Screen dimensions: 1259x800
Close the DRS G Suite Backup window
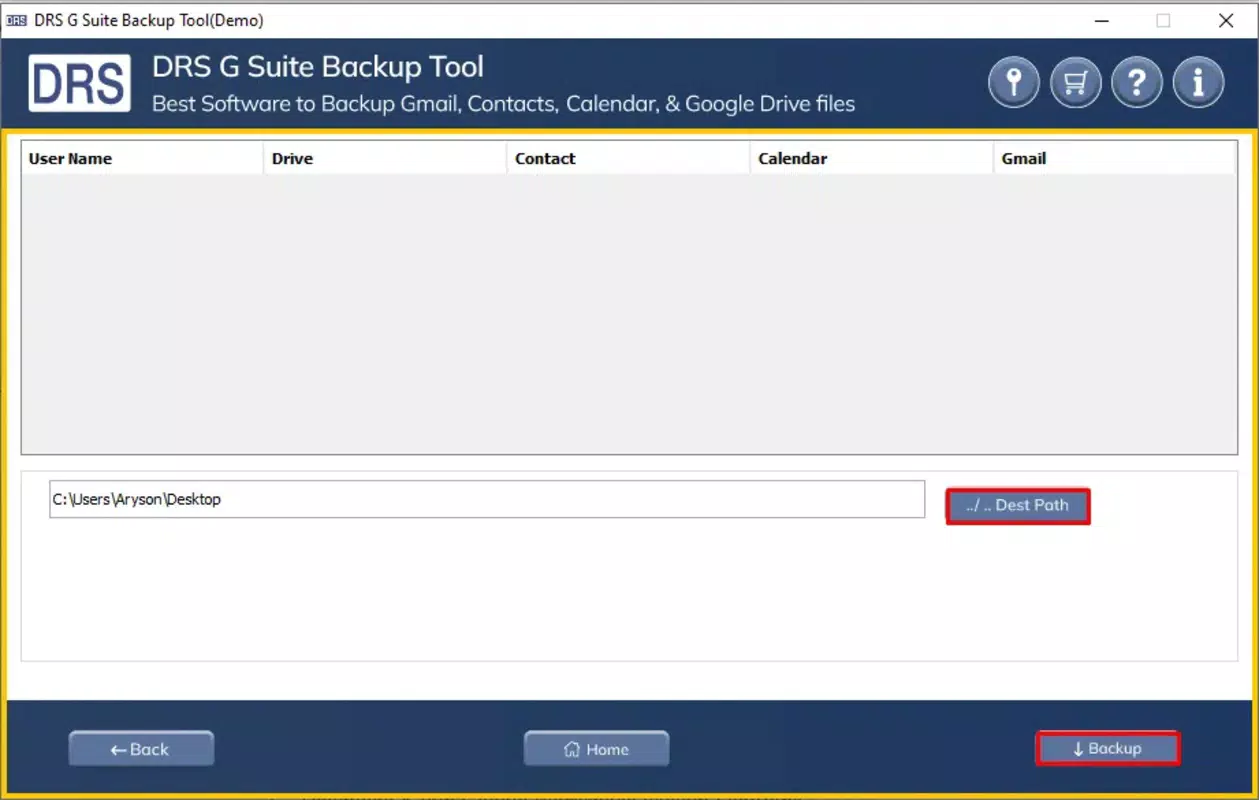click(1225, 20)
